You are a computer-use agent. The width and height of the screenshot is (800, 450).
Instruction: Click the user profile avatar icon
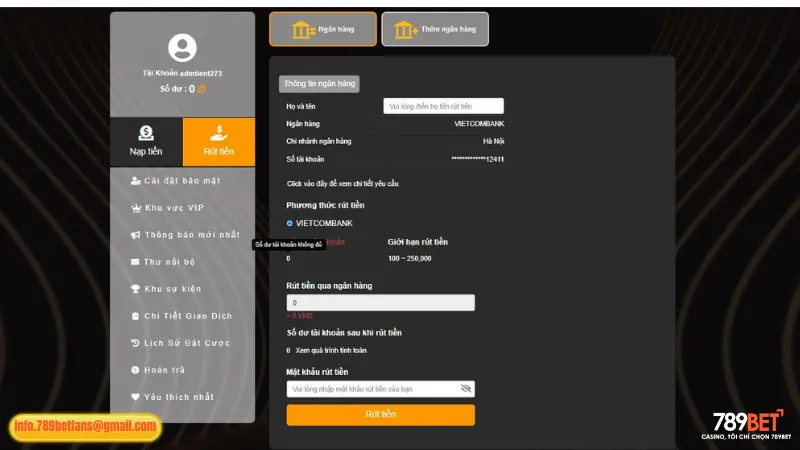pyautogui.click(x=182, y=47)
